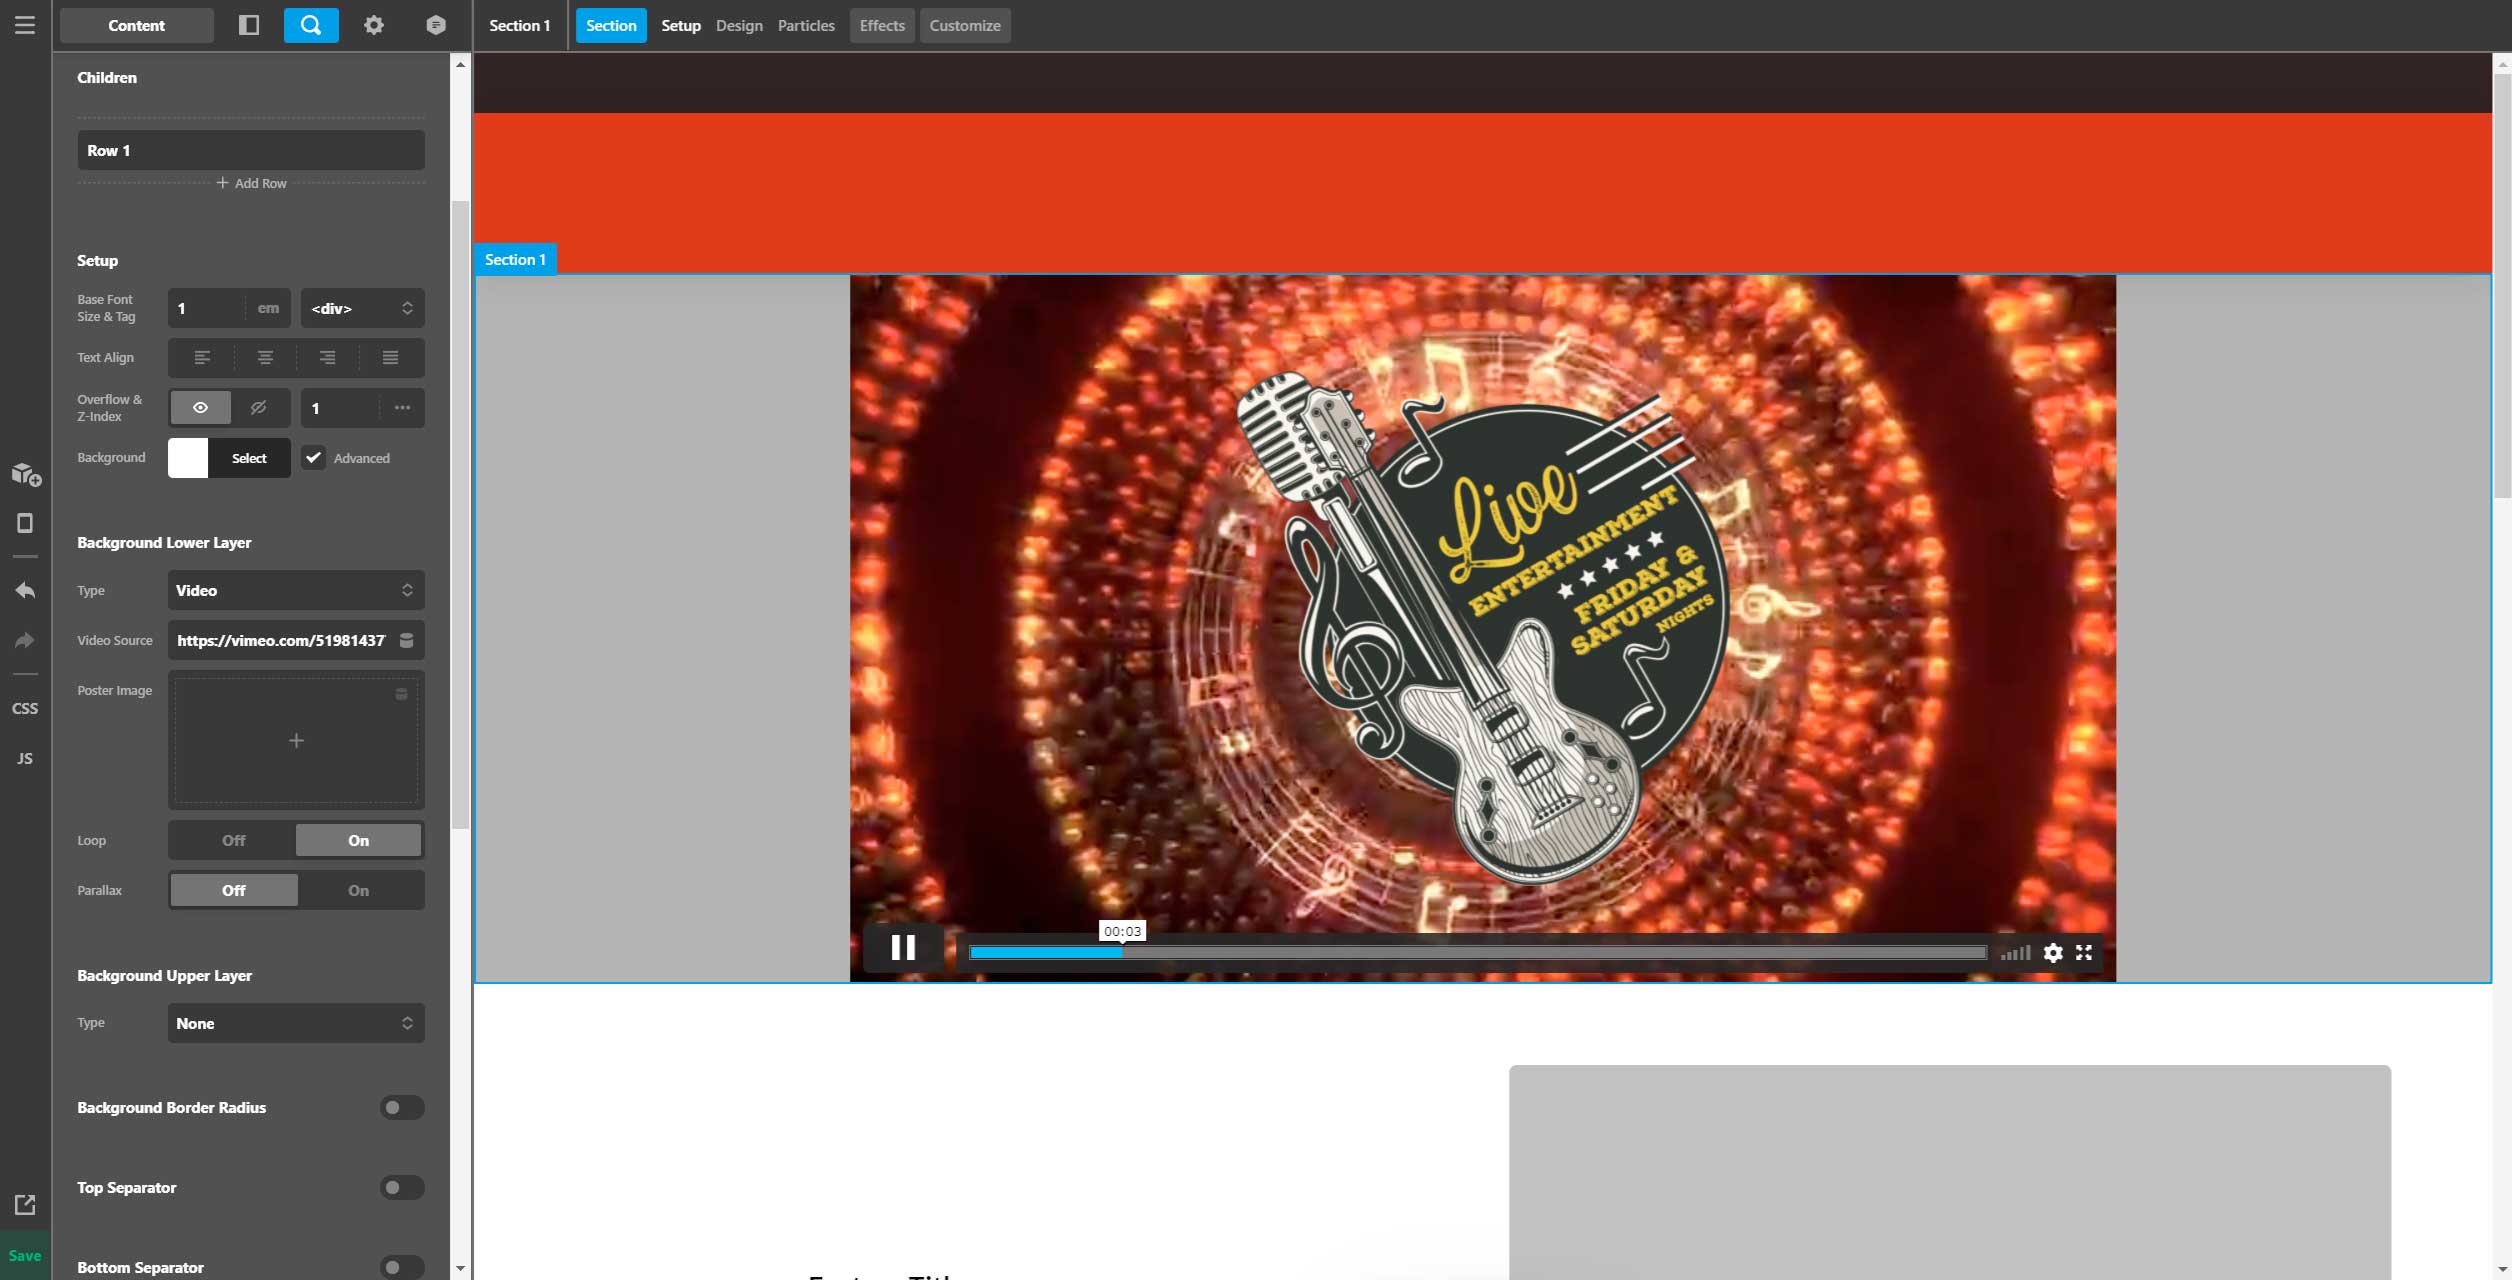Turn Loop off
Screen dimensions: 2512x1280
coord(233,841)
